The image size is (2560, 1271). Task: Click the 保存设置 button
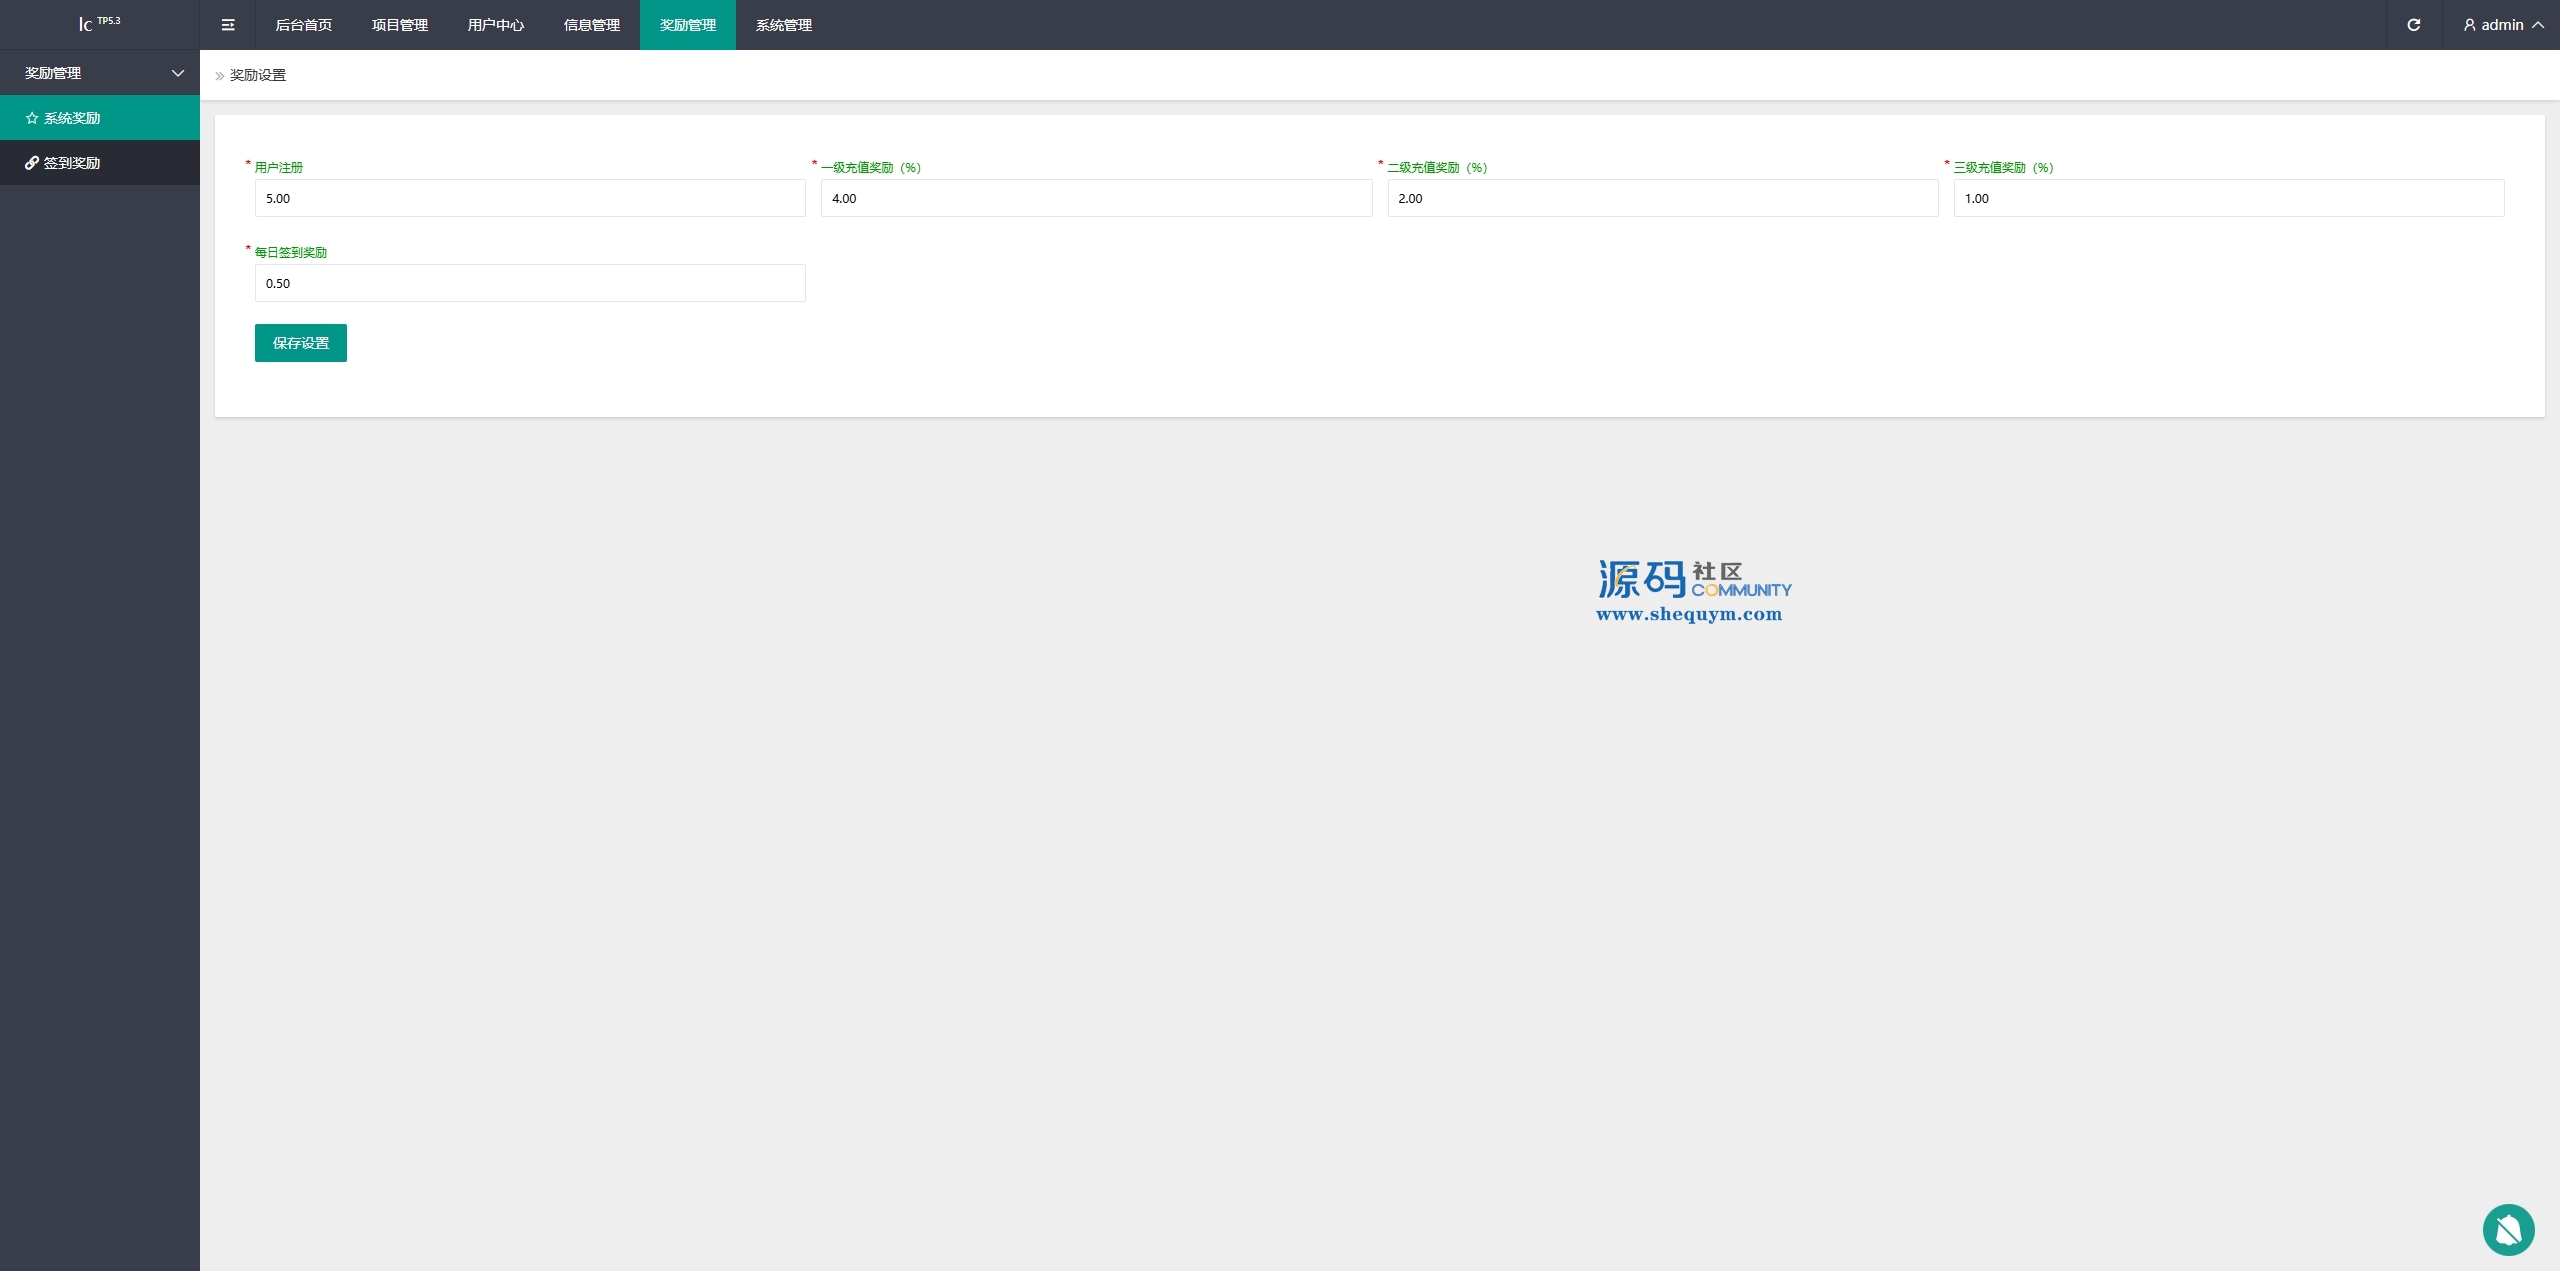point(300,343)
